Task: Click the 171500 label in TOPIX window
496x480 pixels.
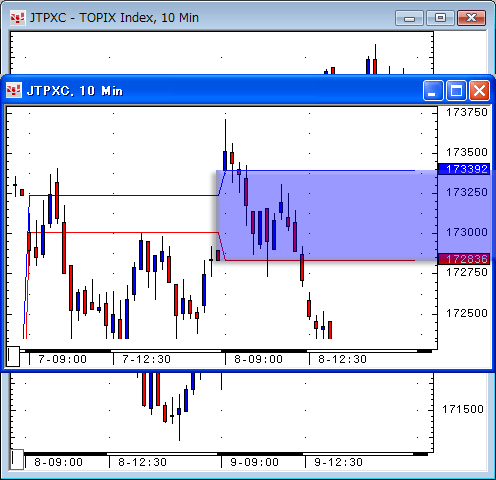Action: [463, 409]
